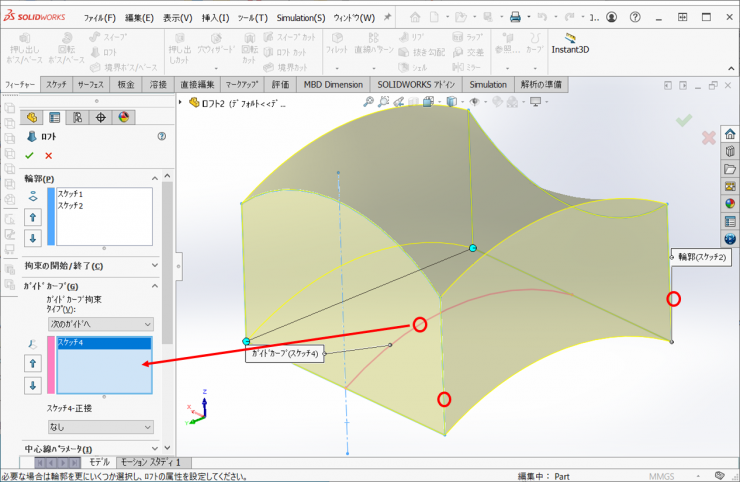The image size is (740, 482).
Task: Open the ConfigurationManager panel tab
Action: pos(78,117)
